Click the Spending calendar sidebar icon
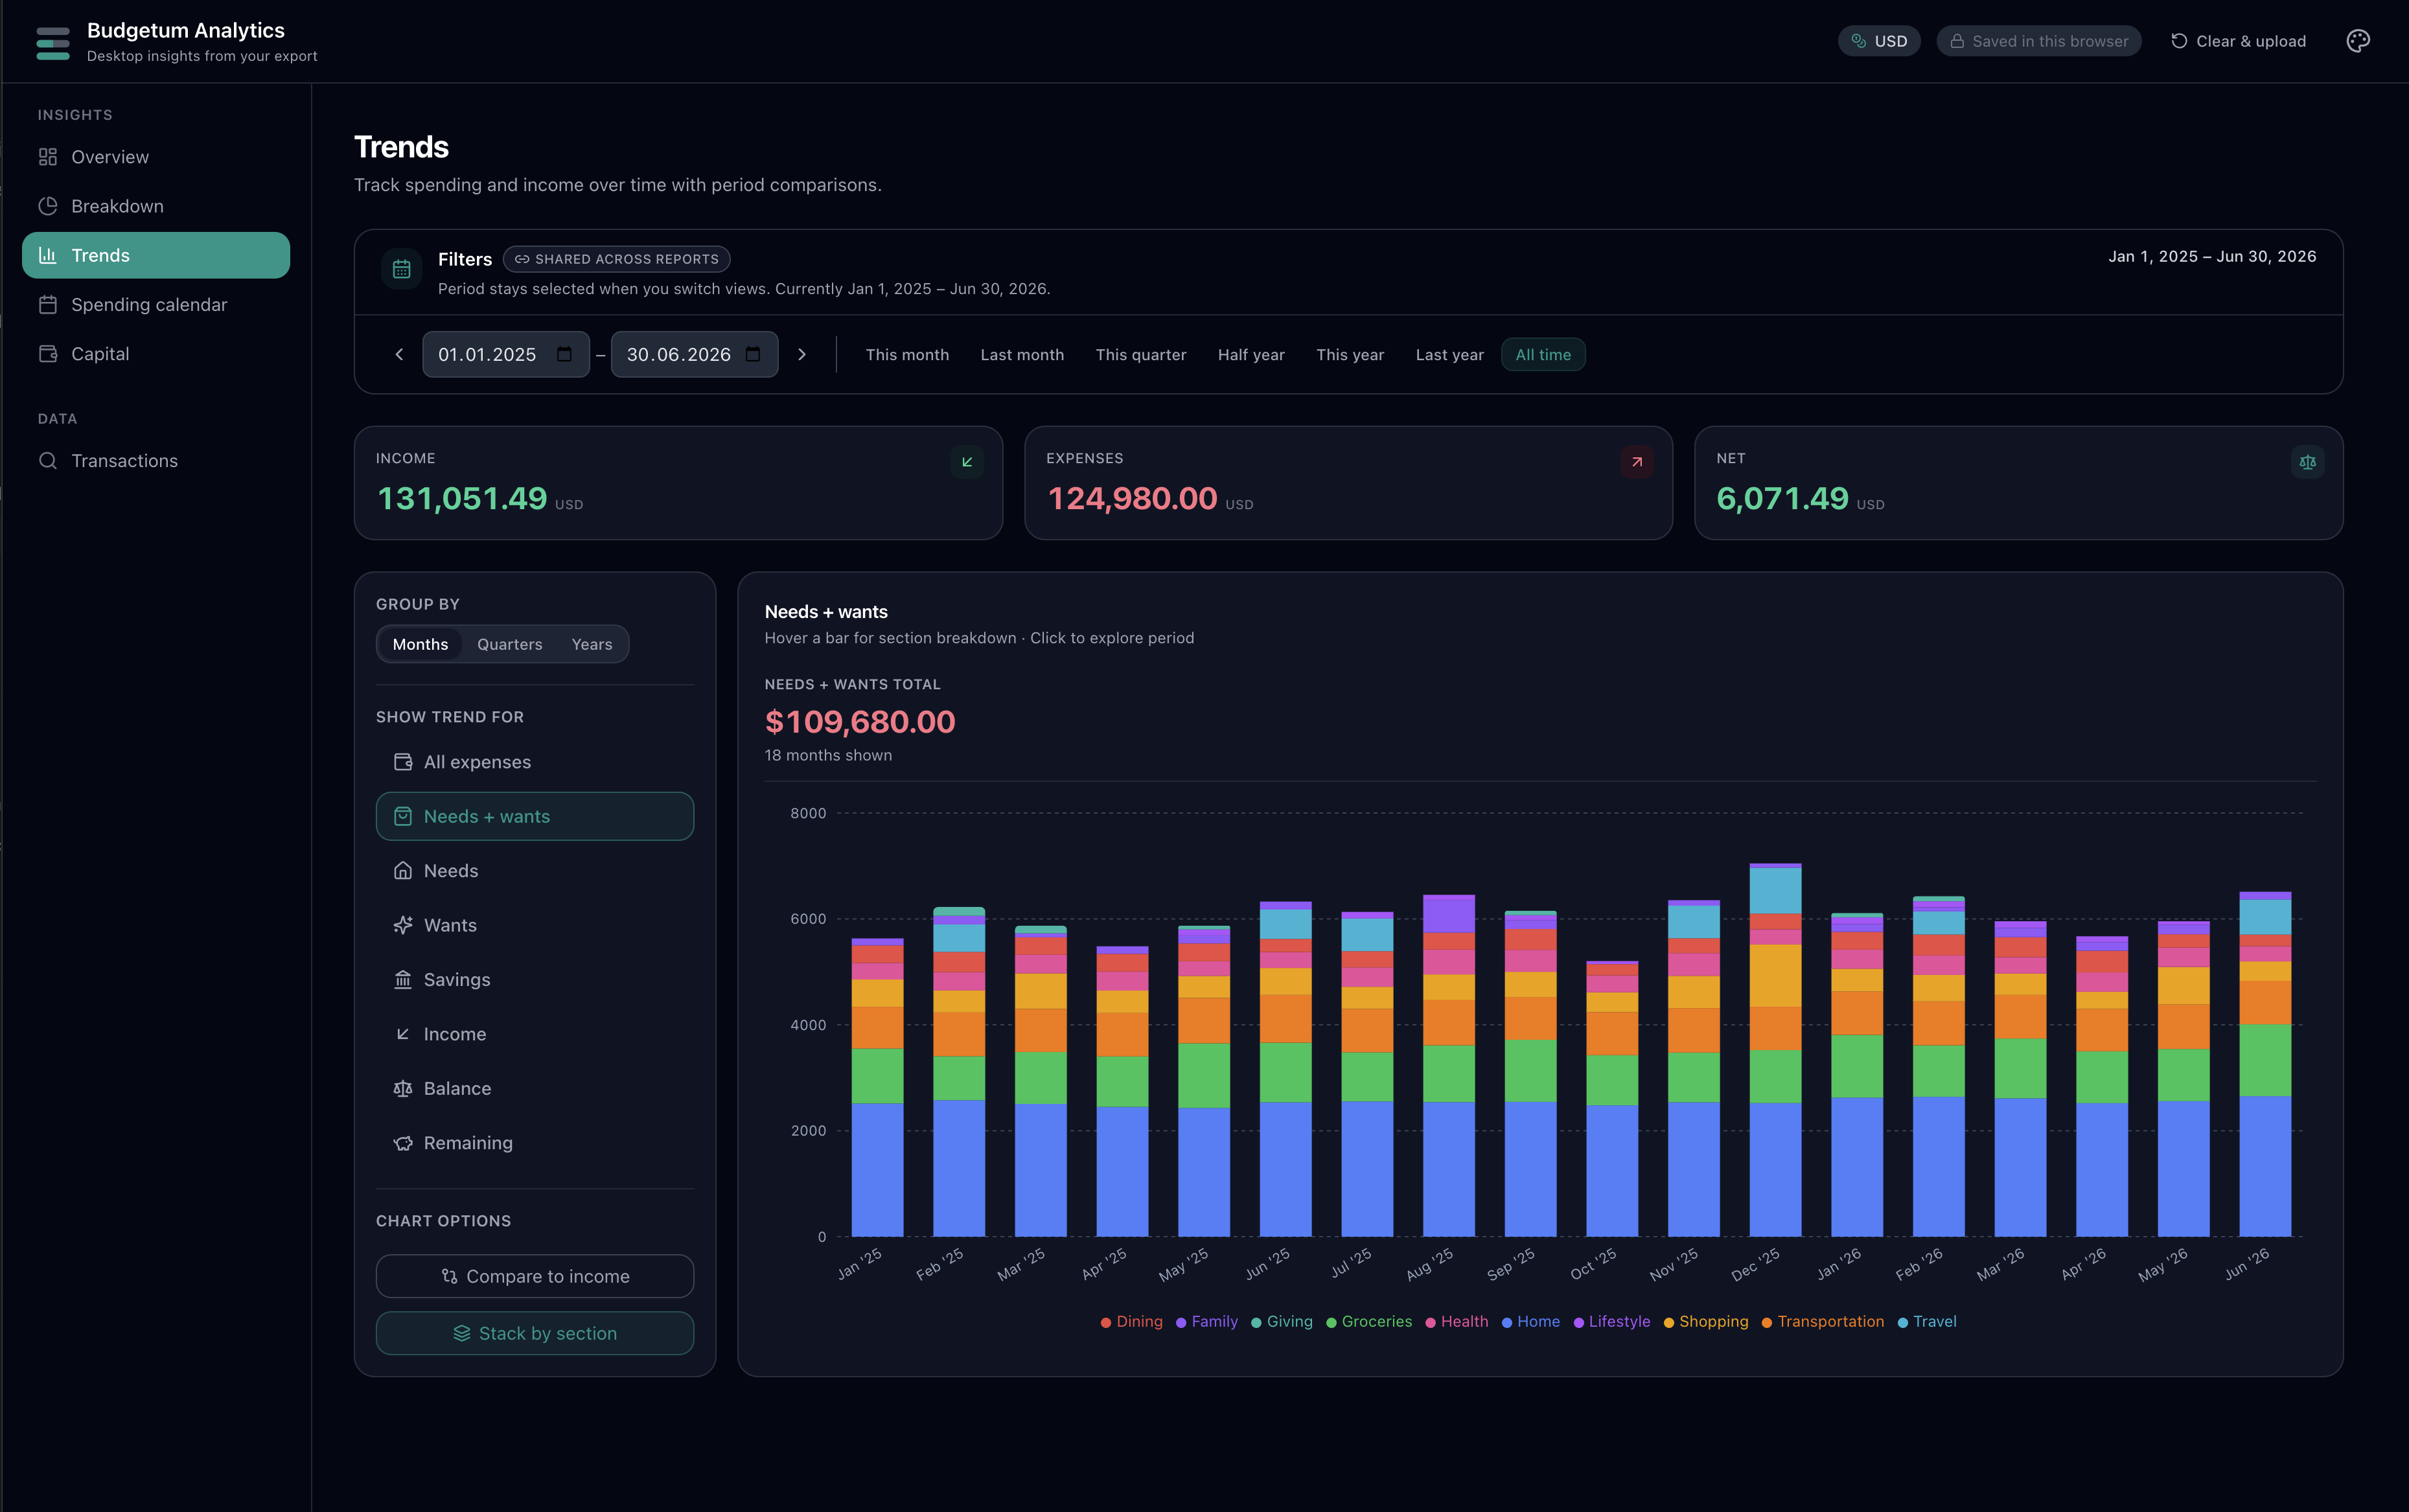Image resolution: width=2409 pixels, height=1512 pixels. pos(48,304)
